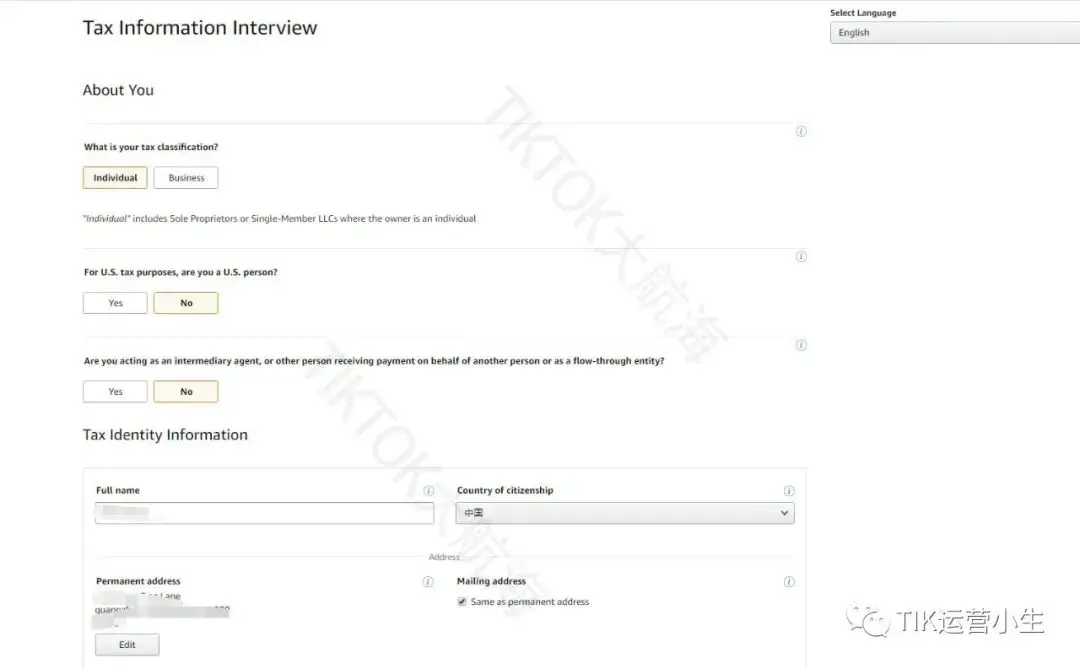Choose No for intermediary agent question
Screen dimensions: 1080x669
(186, 391)
